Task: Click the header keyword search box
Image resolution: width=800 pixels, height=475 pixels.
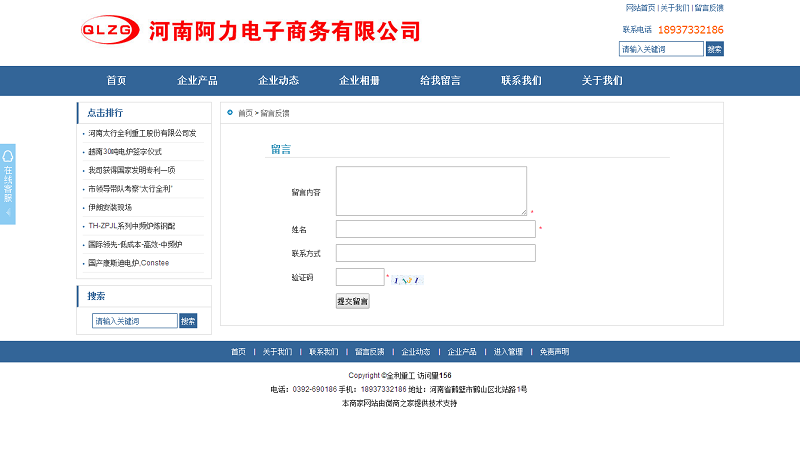Action: [x=661, y=49]
